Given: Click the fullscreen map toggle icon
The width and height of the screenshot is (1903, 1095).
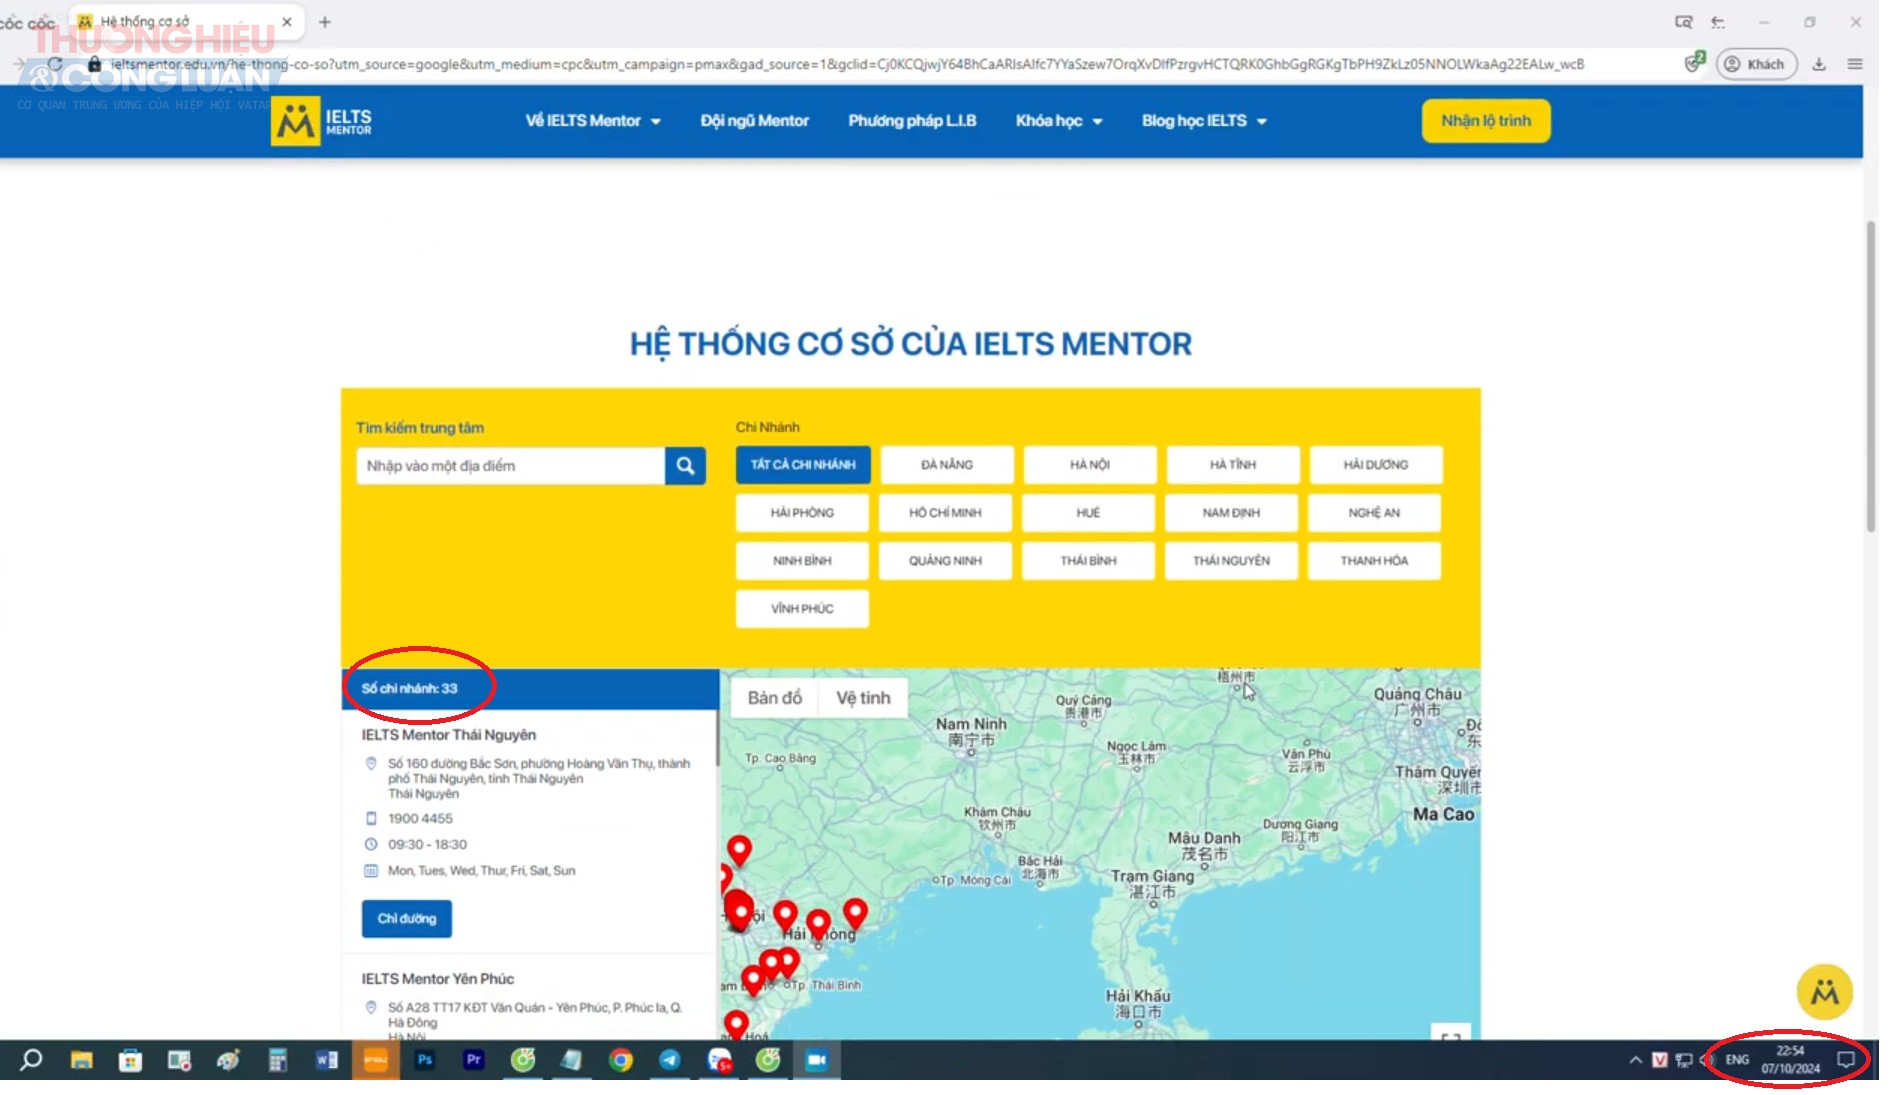Looking at the screenshot, I should [x=1451, y=1036].
